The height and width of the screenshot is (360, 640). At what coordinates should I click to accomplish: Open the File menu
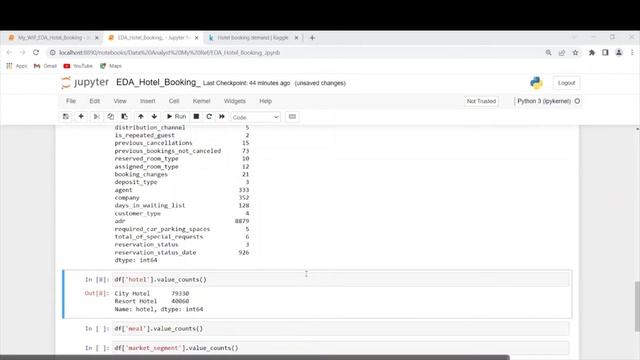(x=71, y=101)
